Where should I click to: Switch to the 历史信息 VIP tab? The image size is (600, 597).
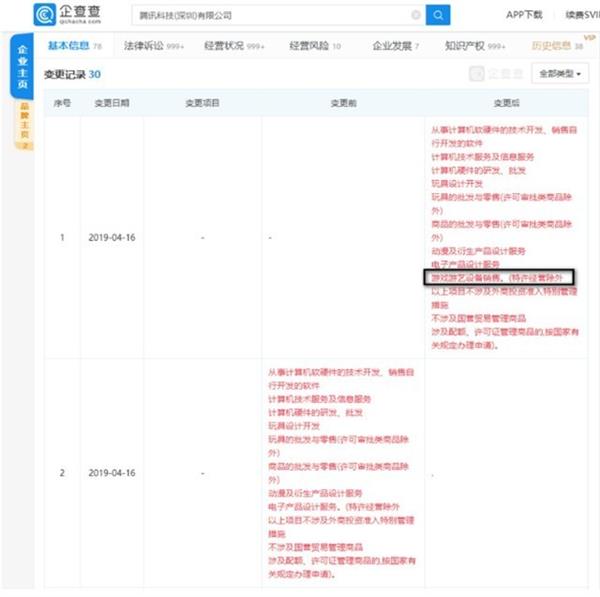(x=557, y=46)
